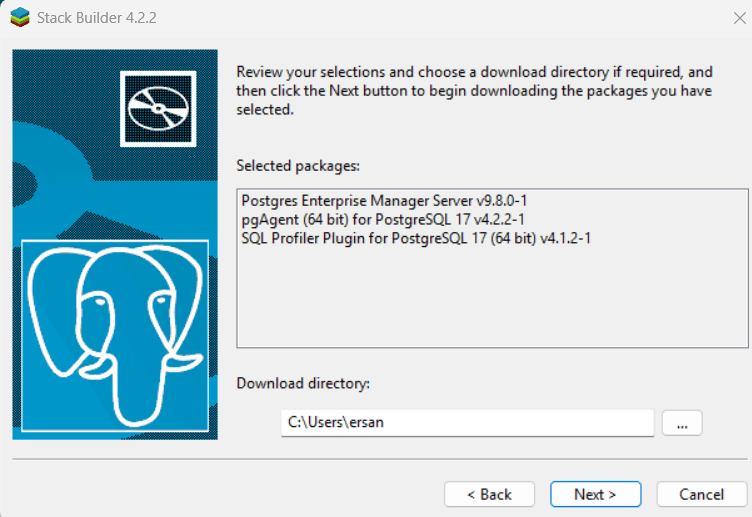Select the pgAgent (64 bit) for PostgreSQL 17 row
This screenshot has height=517, width=752.
(x=383, y=219)
